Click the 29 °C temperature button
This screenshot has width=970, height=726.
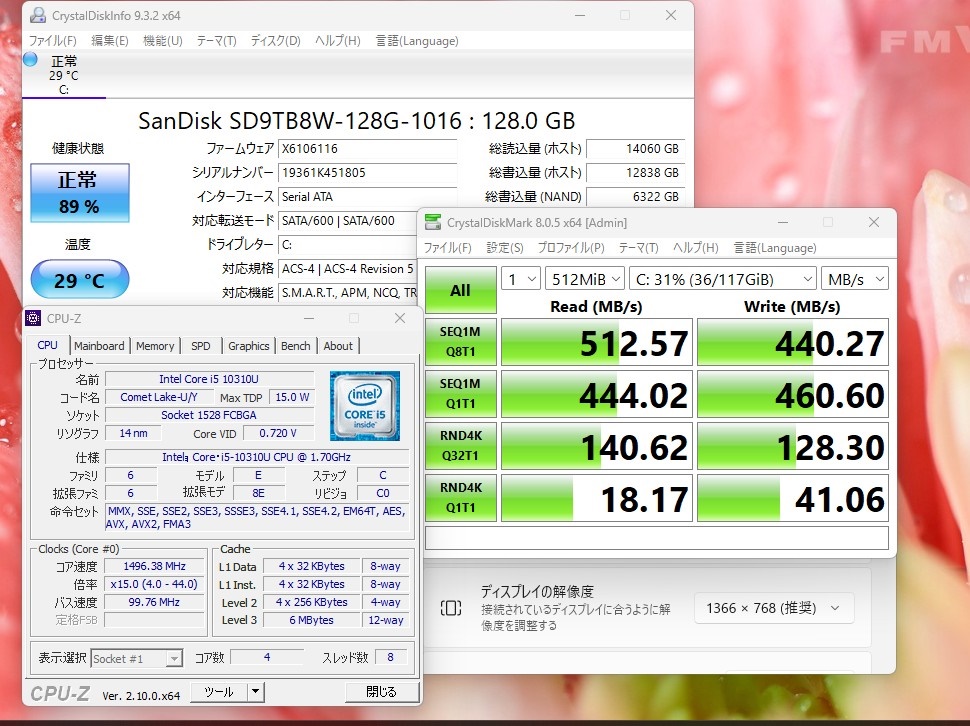(x=79, y=279)
